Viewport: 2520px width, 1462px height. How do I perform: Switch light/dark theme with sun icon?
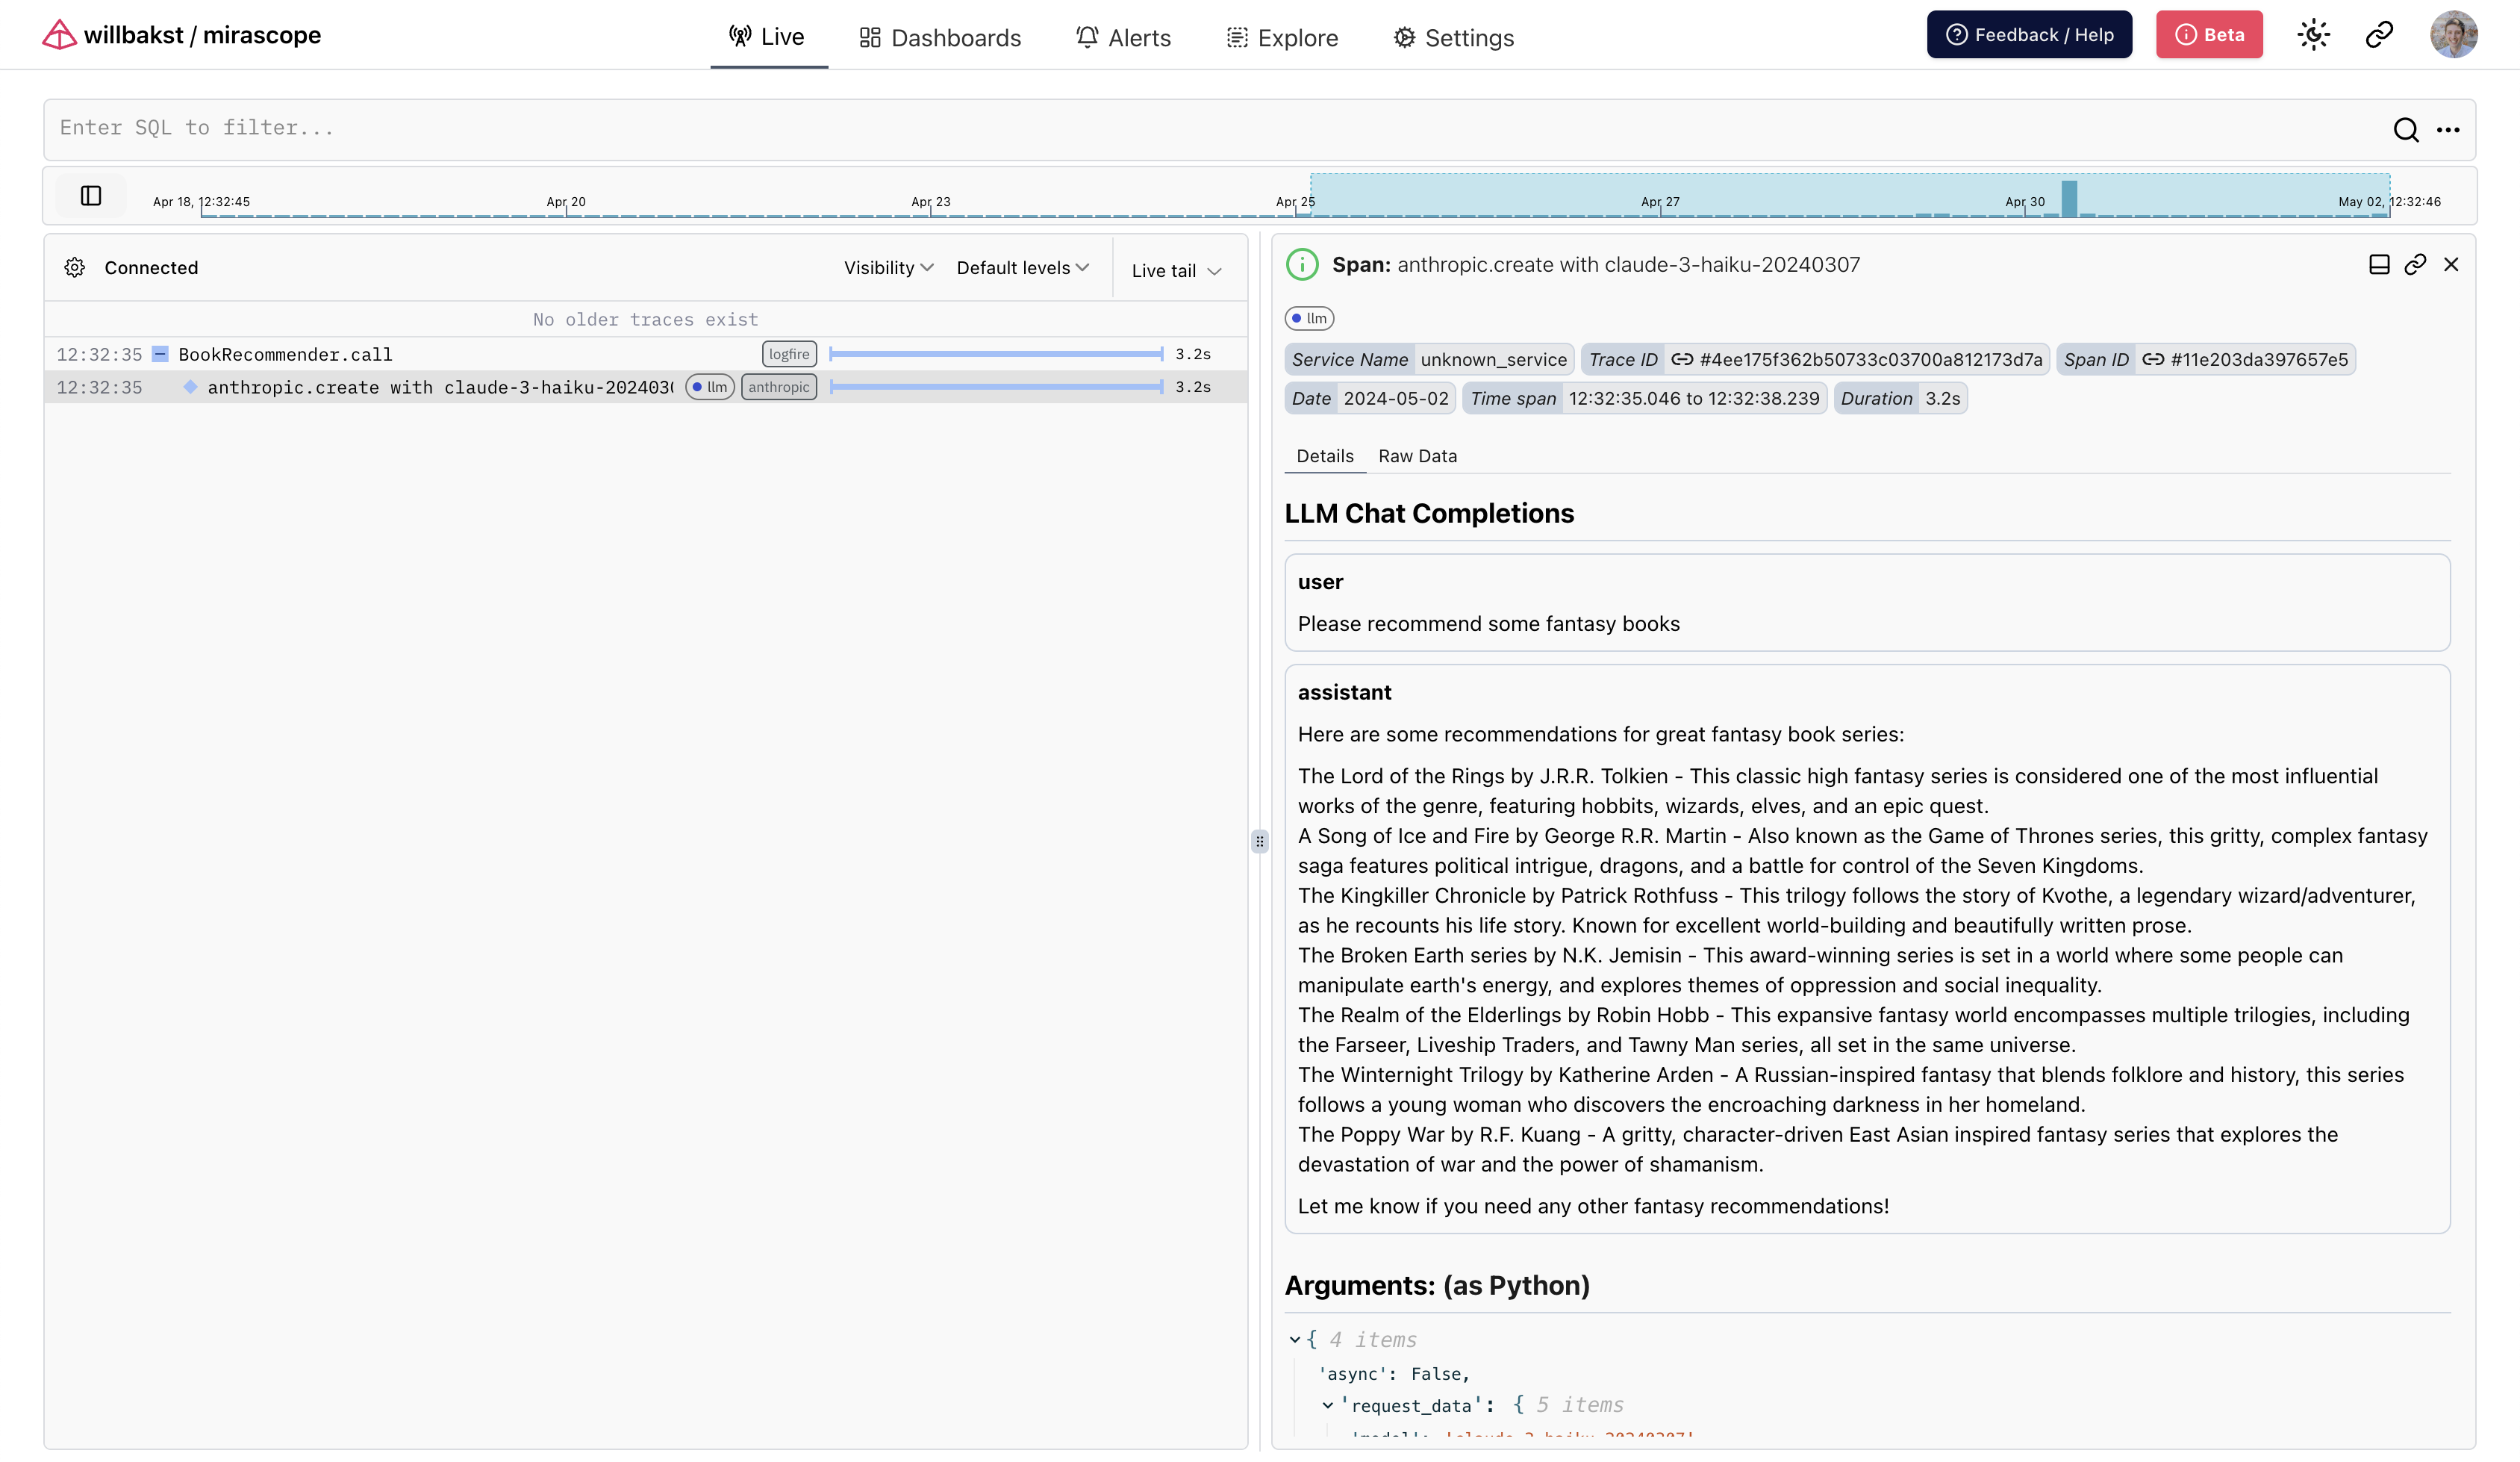2313,35
